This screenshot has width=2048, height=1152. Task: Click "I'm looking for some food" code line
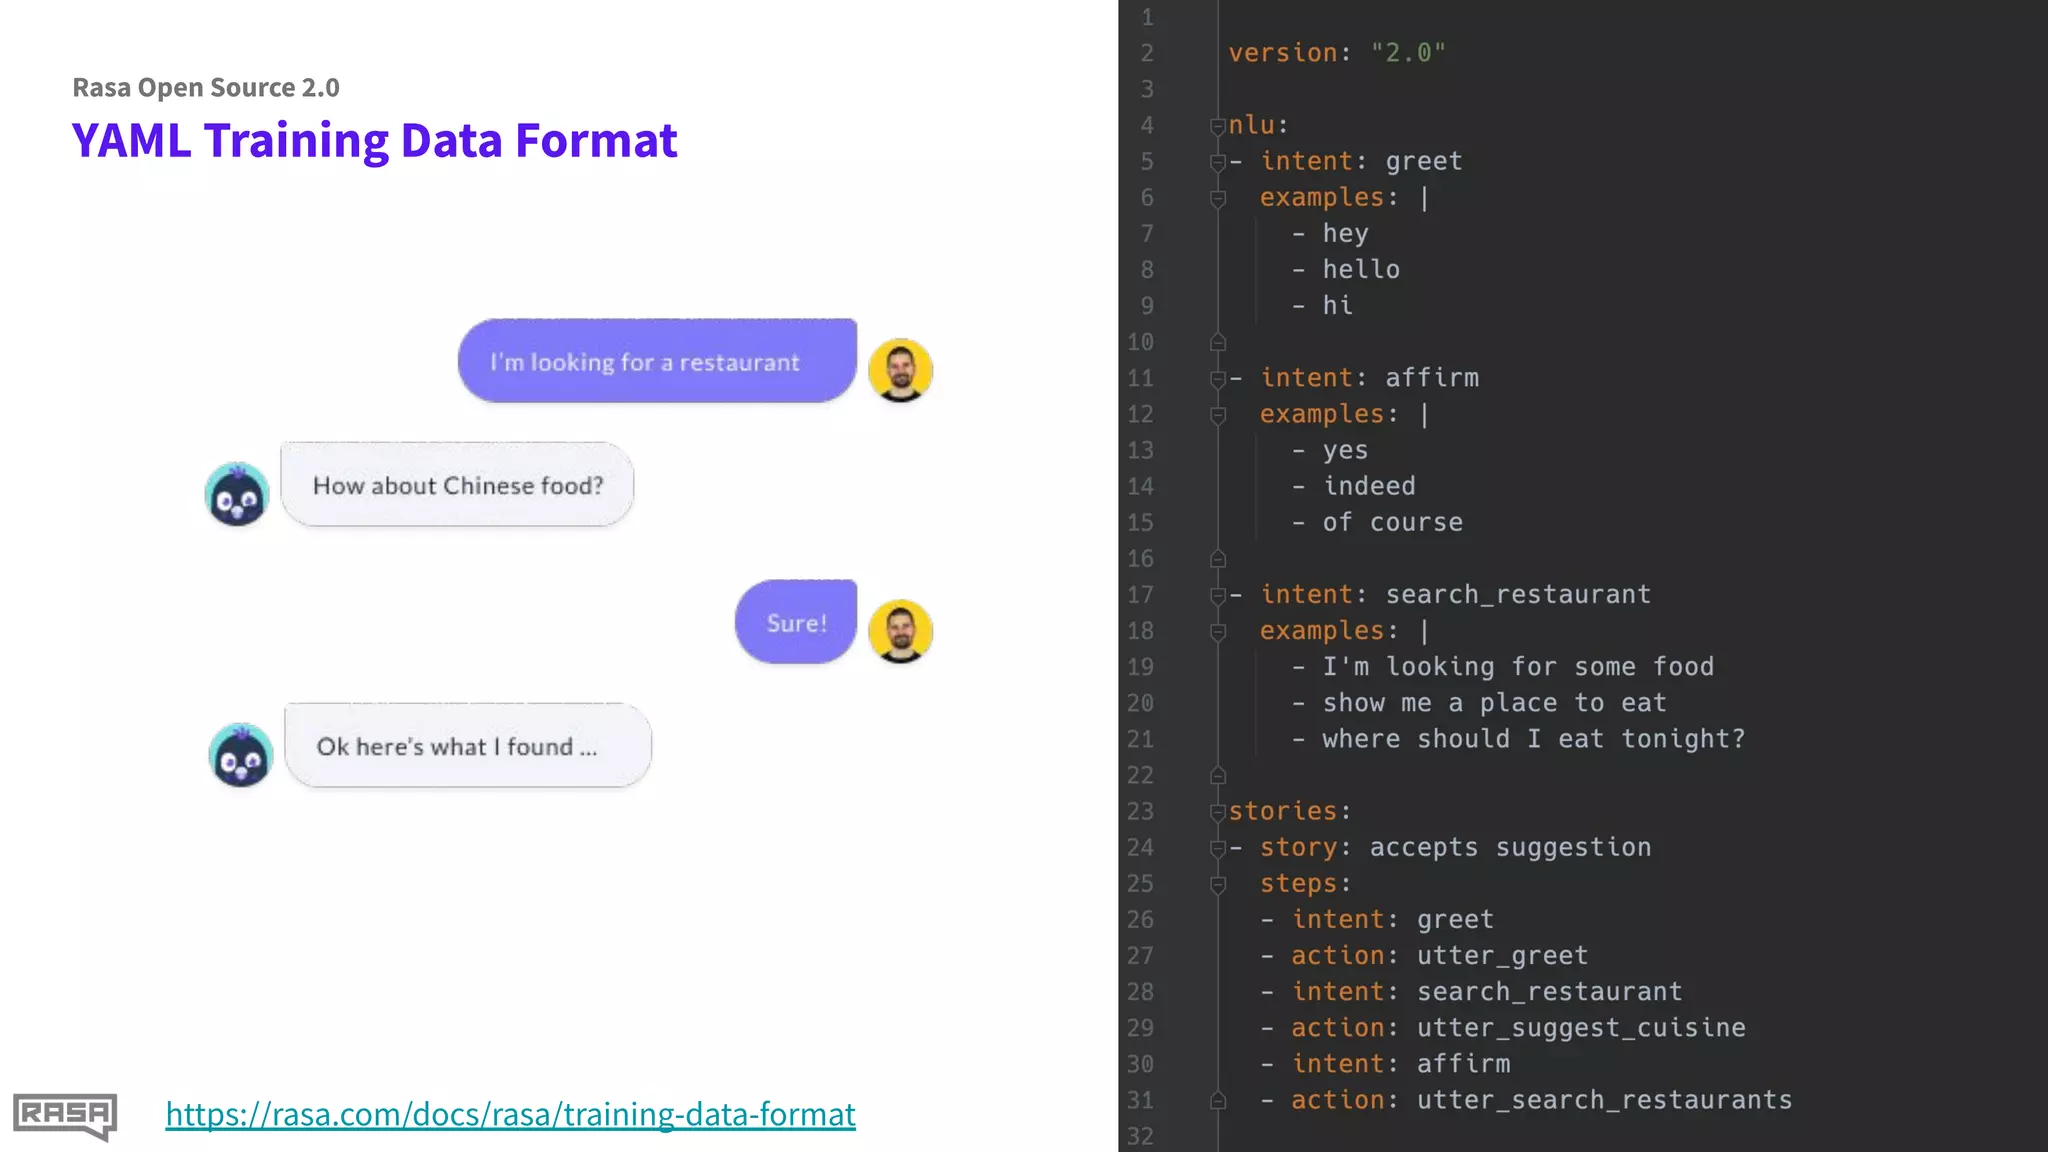1502,667
